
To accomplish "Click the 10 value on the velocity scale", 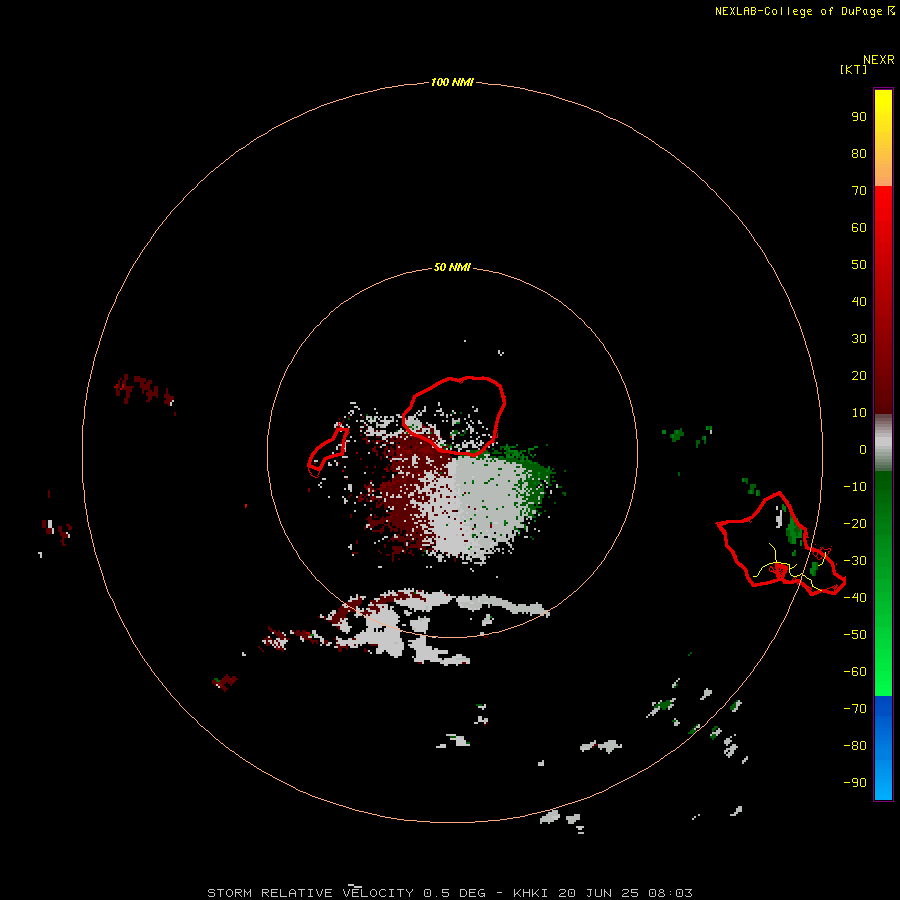I will click(859, 413).
